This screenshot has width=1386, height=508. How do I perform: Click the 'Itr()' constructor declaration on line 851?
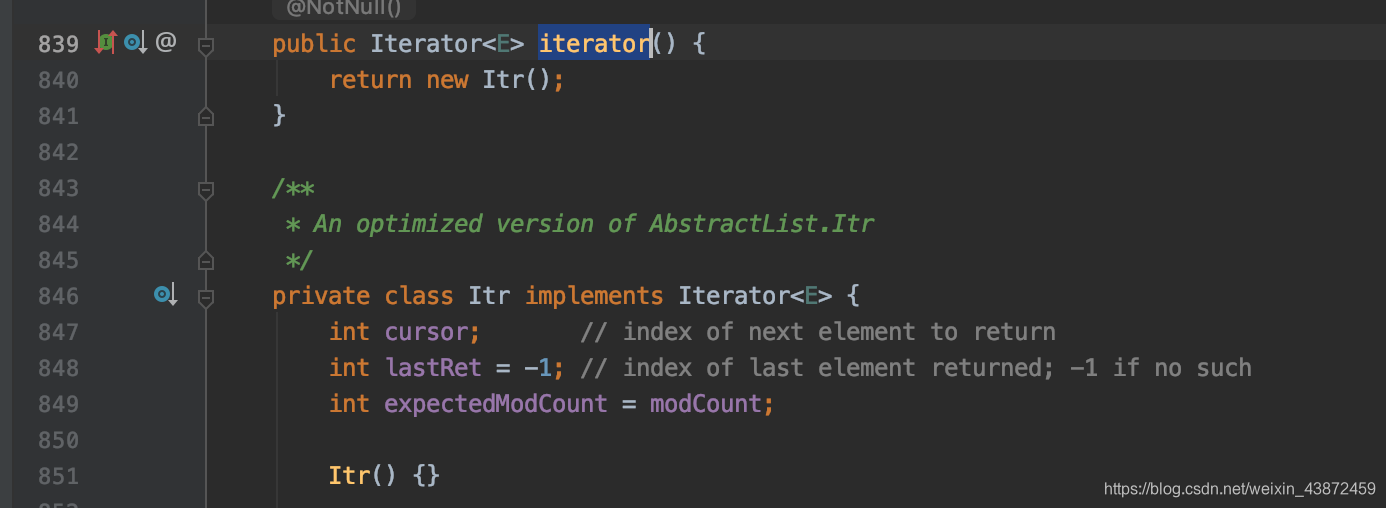tap(363, 476)
